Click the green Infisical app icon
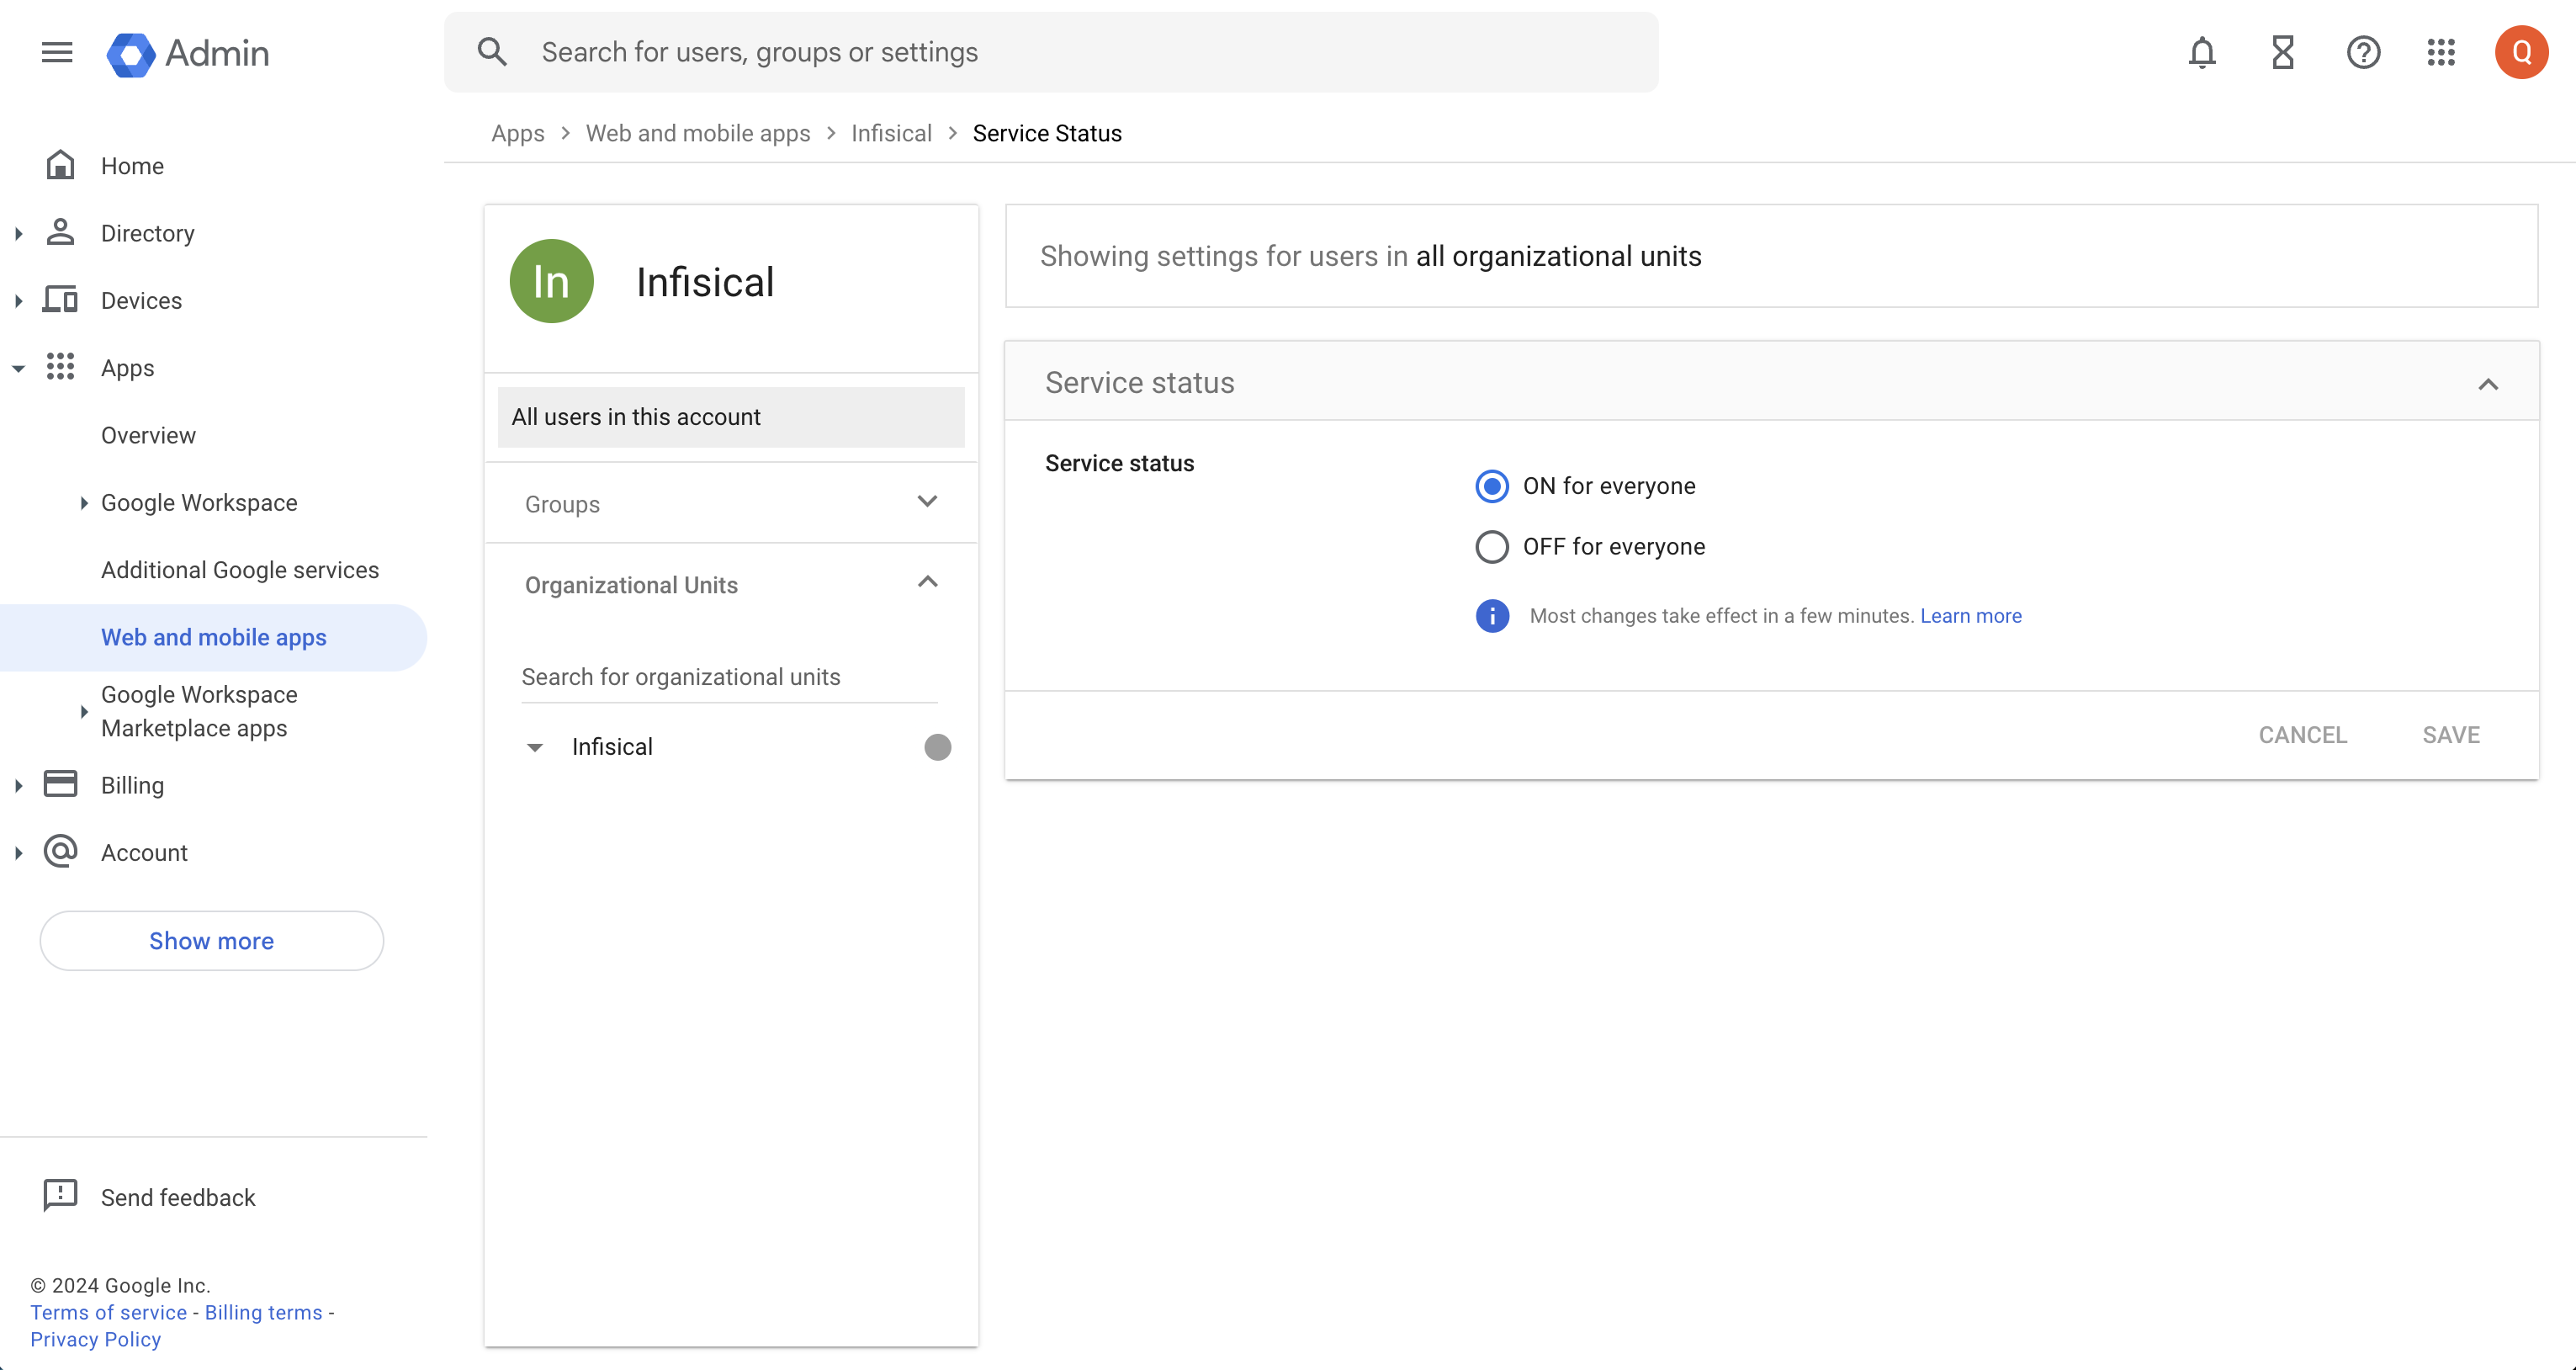This screenshot has height=1370, width=2576. click(551, 281)
